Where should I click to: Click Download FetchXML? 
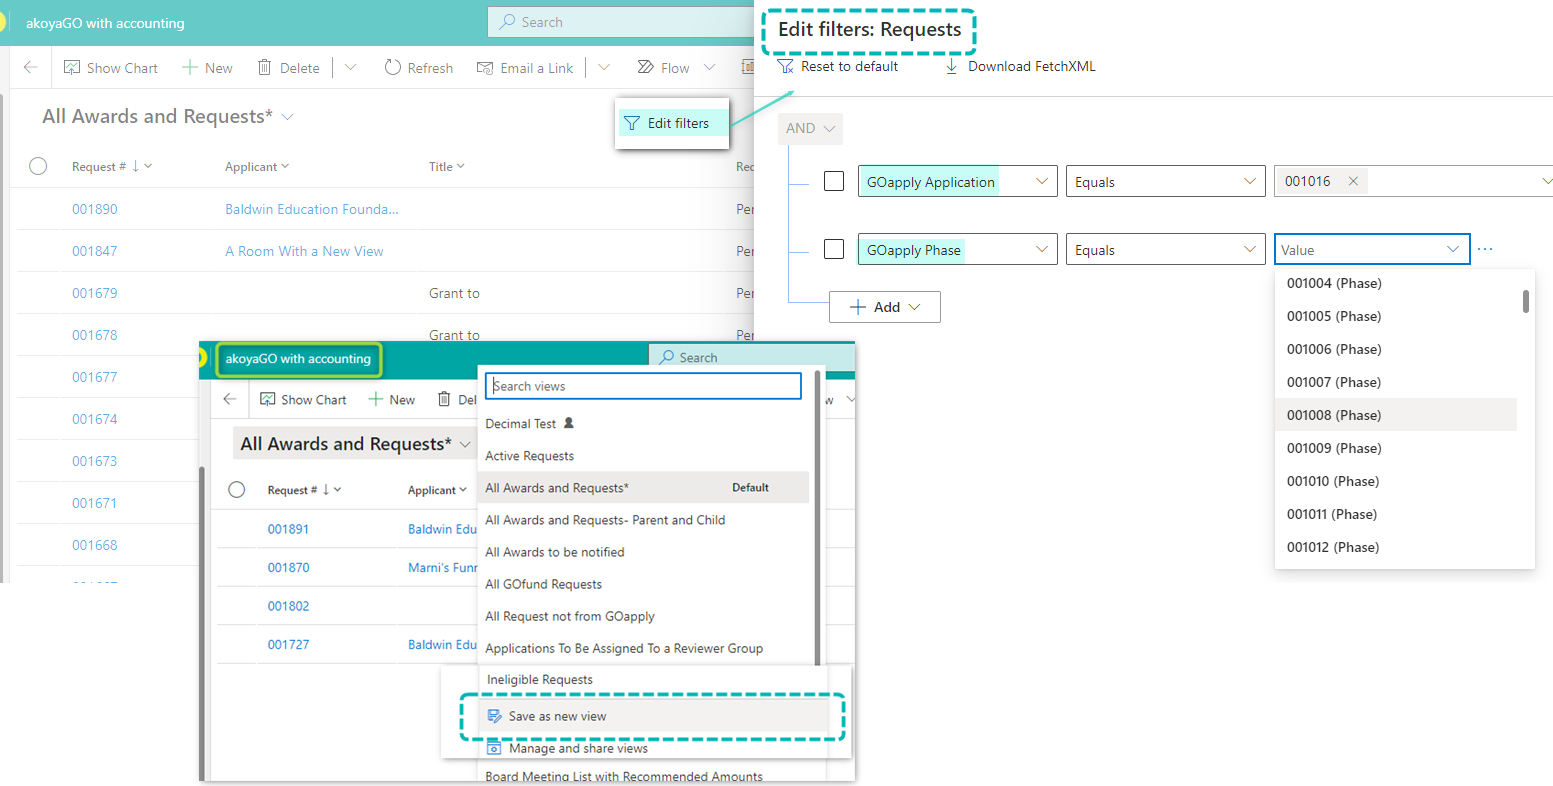click(1020, 66)
